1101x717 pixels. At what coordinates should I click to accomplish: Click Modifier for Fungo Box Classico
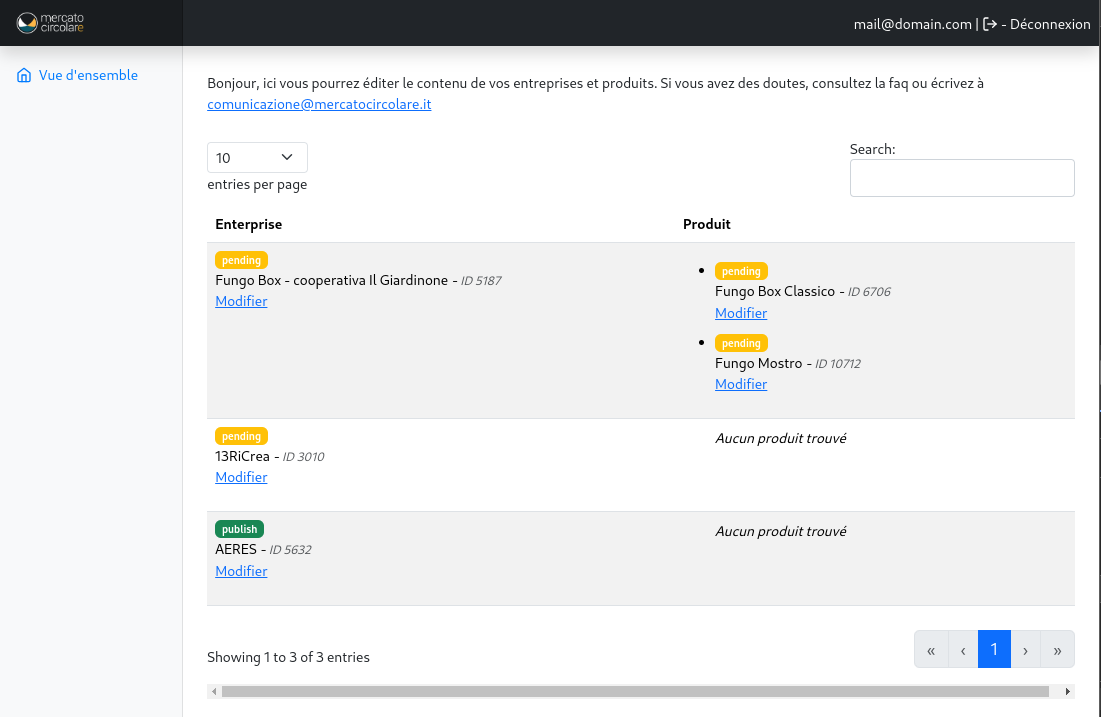[741, 313]
